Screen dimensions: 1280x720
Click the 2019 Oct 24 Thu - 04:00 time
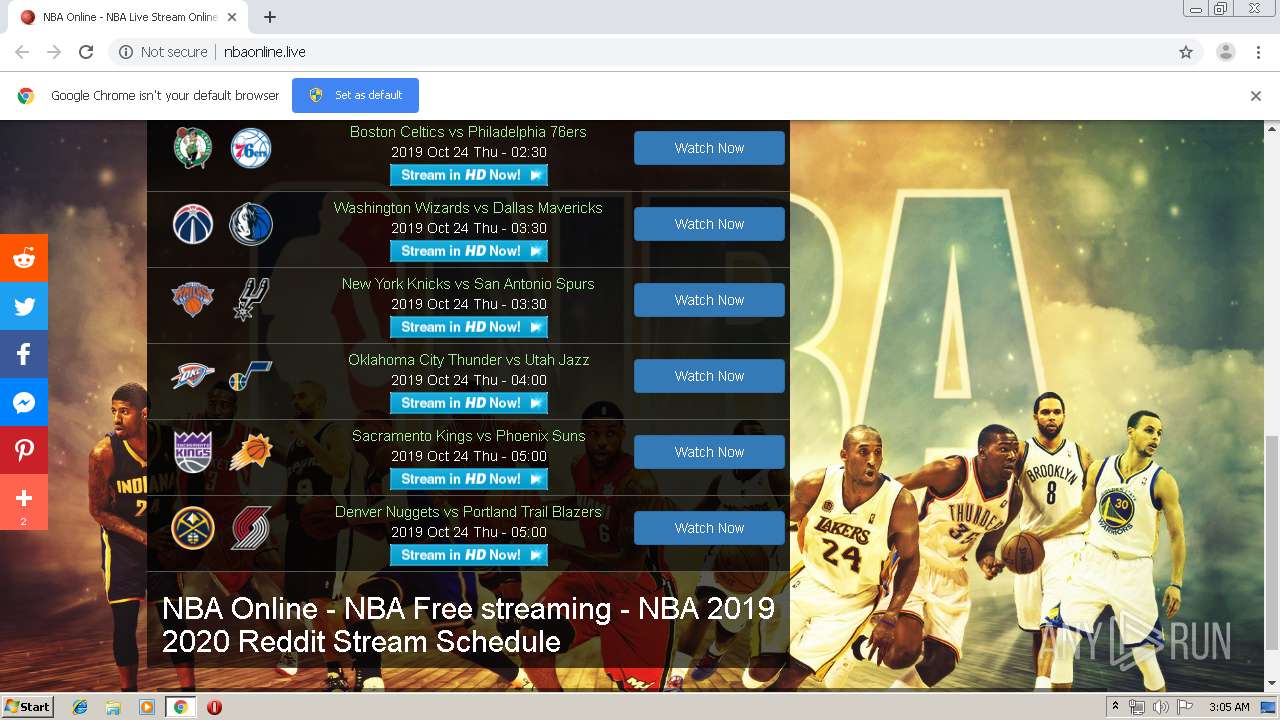click(x=469, y=380)
